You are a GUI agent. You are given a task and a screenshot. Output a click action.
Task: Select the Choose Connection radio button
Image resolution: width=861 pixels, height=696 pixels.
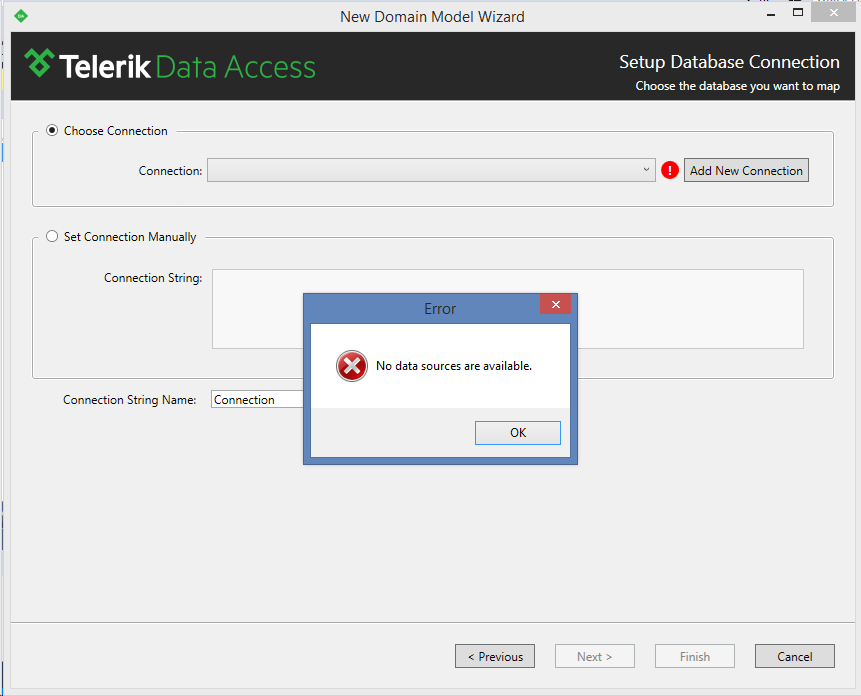52,130
